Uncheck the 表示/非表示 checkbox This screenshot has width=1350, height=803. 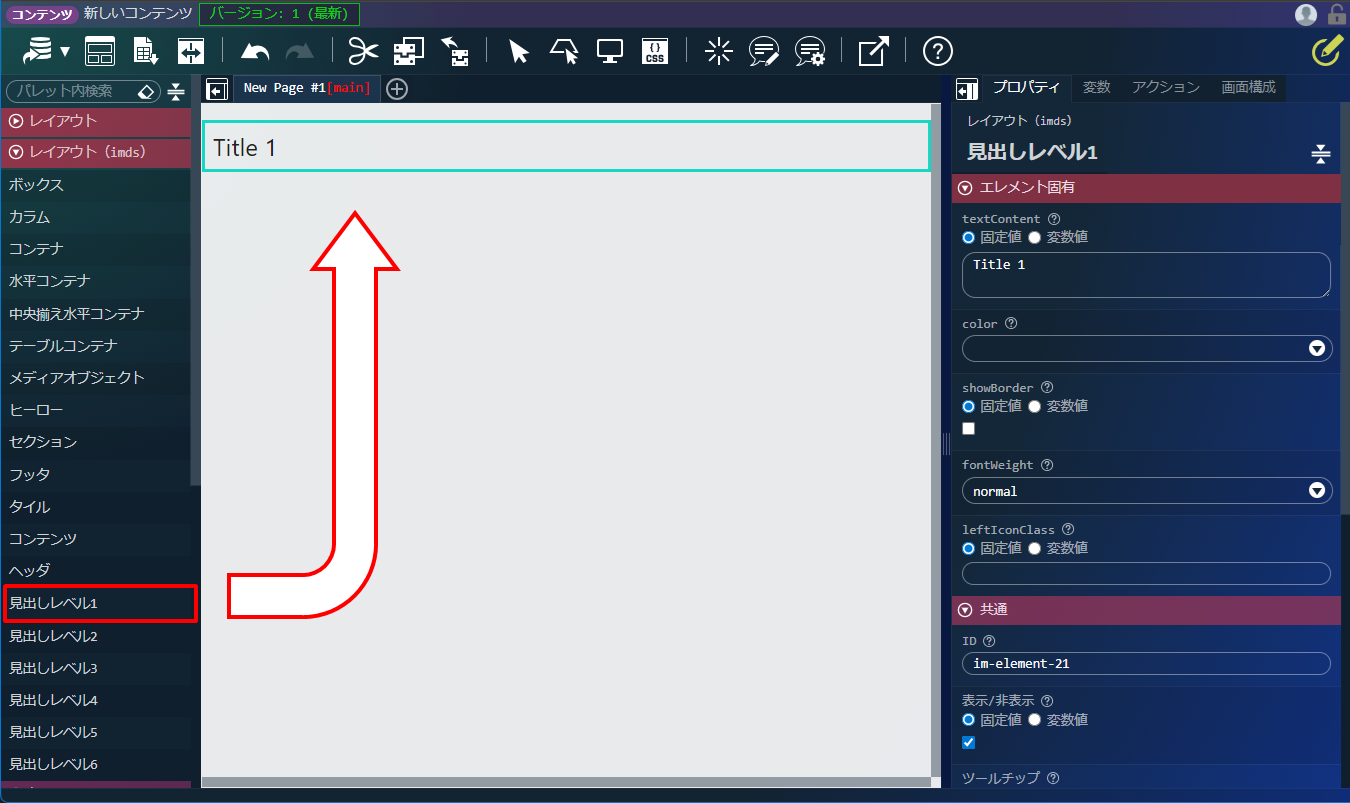coord(968,742)
